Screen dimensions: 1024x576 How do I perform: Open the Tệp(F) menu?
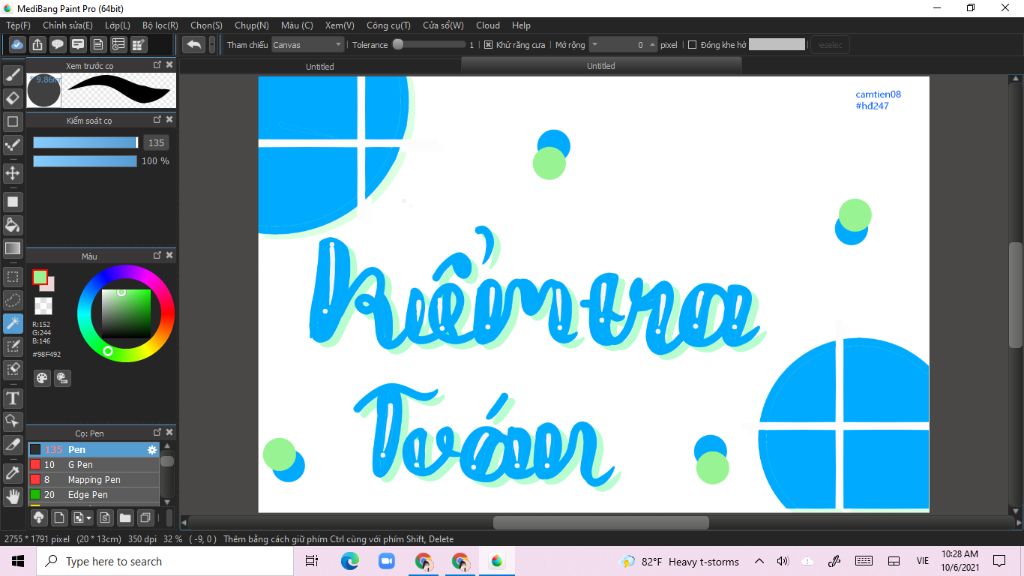[x=18, y=25]
